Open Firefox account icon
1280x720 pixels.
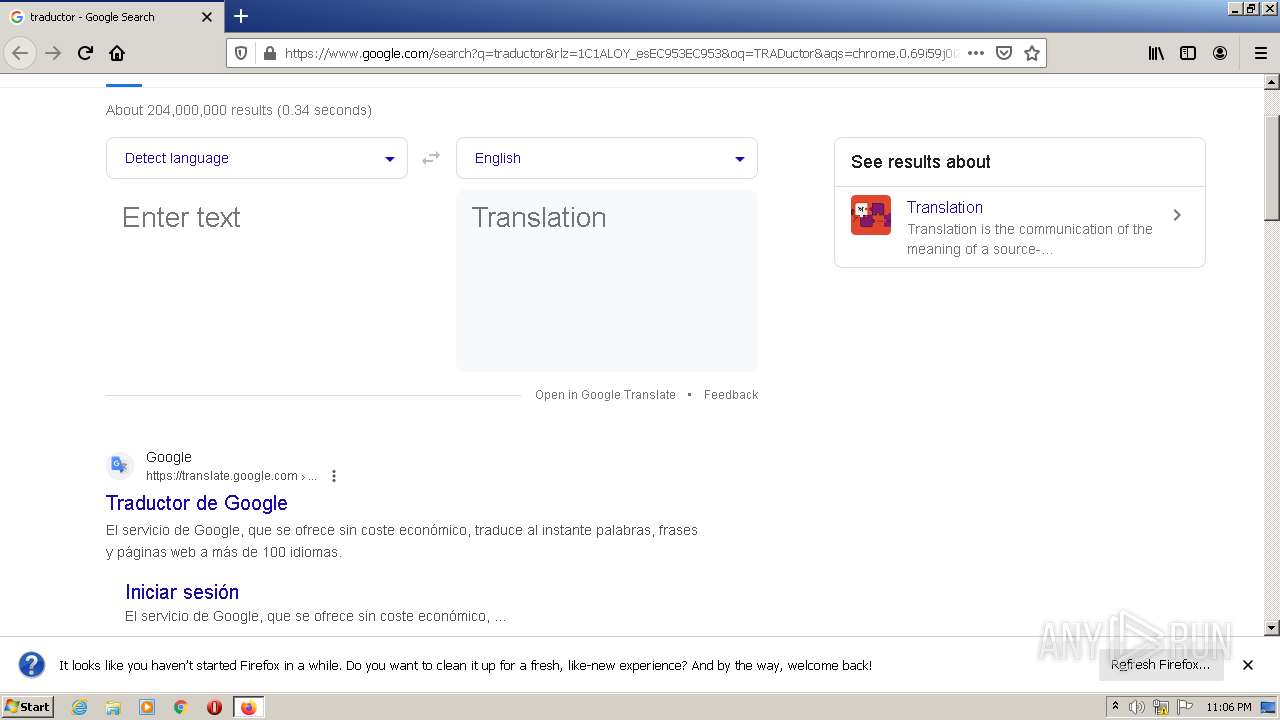tap(1220, 53)
